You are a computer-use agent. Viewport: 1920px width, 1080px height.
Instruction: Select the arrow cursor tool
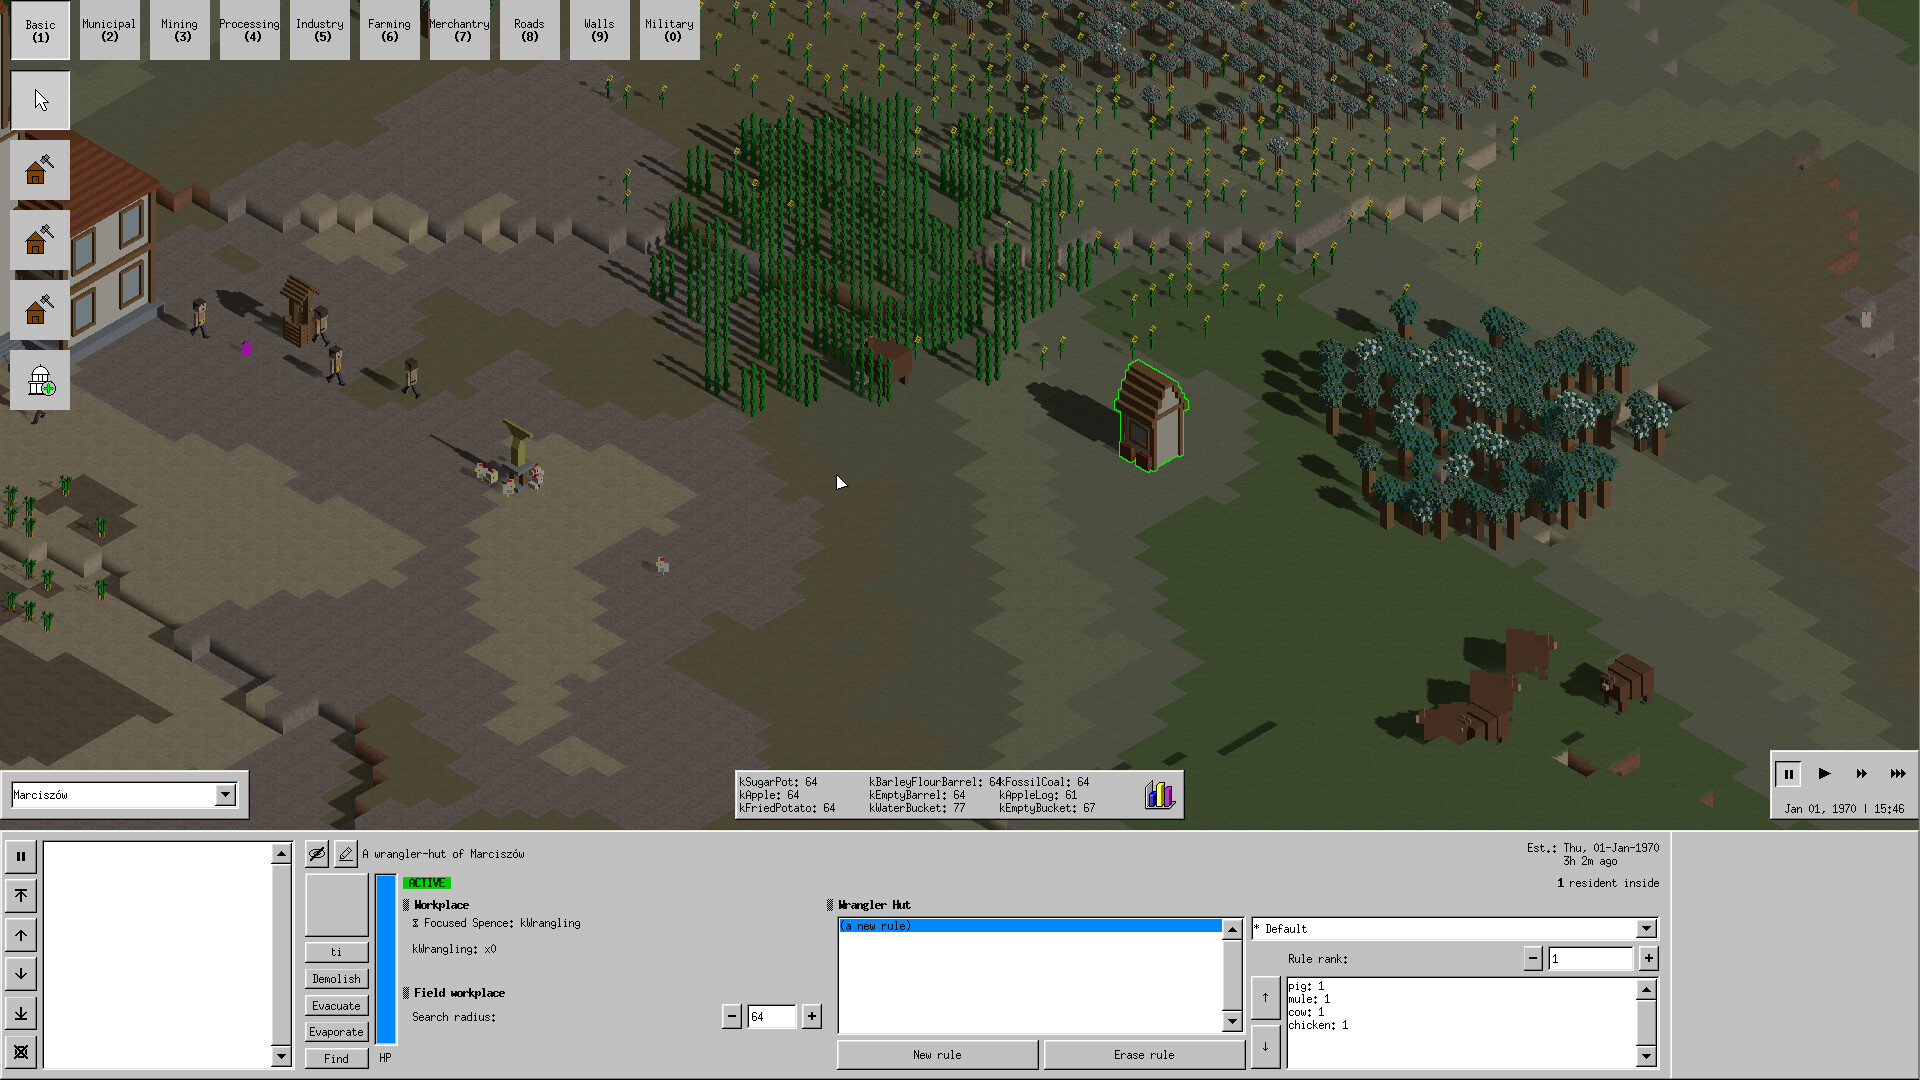coord(40,100)
